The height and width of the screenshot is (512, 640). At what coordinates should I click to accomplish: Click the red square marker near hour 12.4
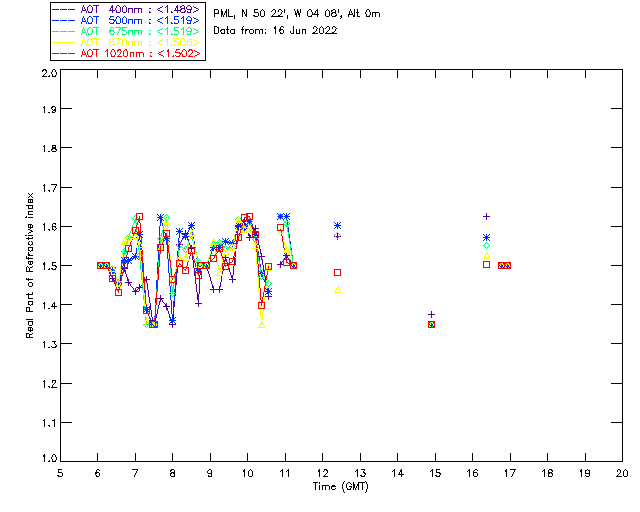point(338,272)
